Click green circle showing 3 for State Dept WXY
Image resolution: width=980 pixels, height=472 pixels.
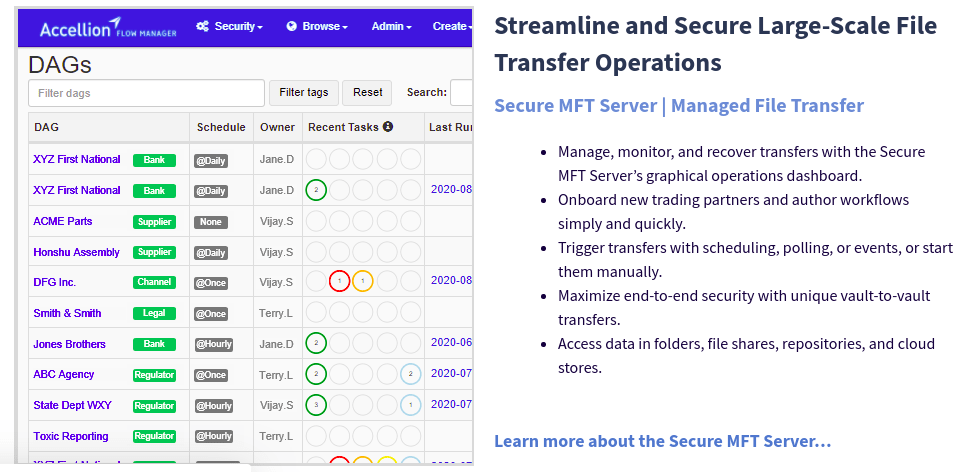(316, 405)
